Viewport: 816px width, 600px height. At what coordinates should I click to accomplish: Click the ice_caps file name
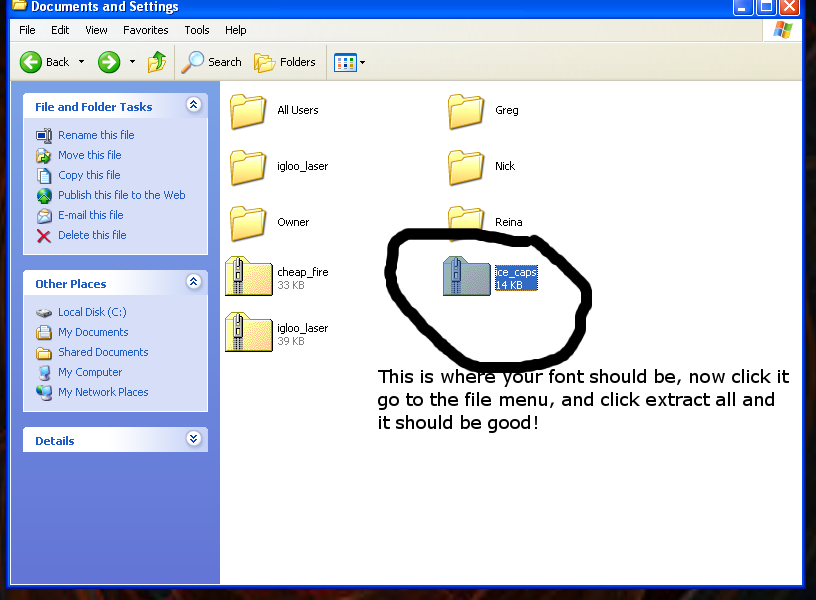516,272
